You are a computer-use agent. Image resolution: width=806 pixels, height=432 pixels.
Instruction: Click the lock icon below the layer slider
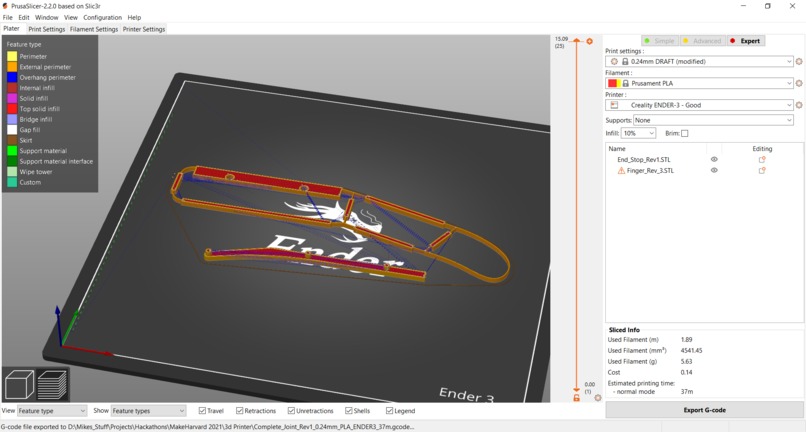pyautogui.click(x=577, y=398)
